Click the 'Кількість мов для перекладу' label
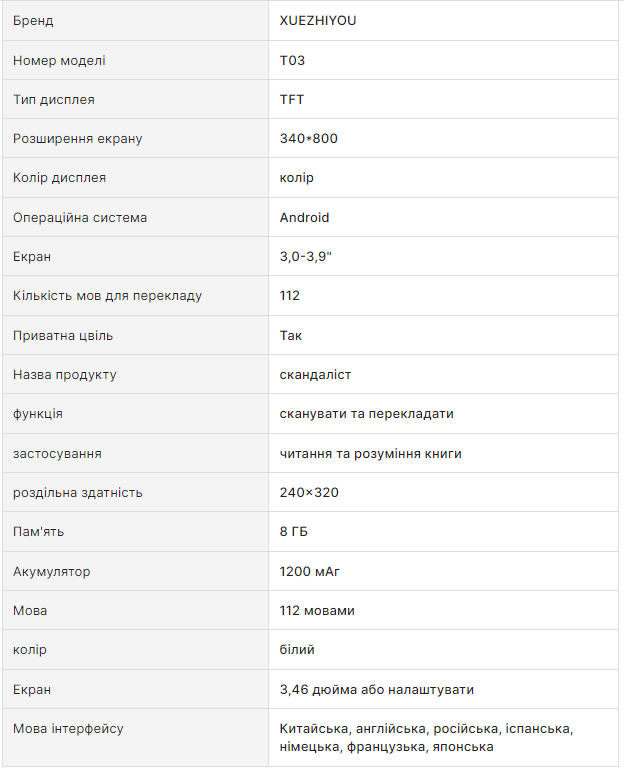 pos(107,296)
